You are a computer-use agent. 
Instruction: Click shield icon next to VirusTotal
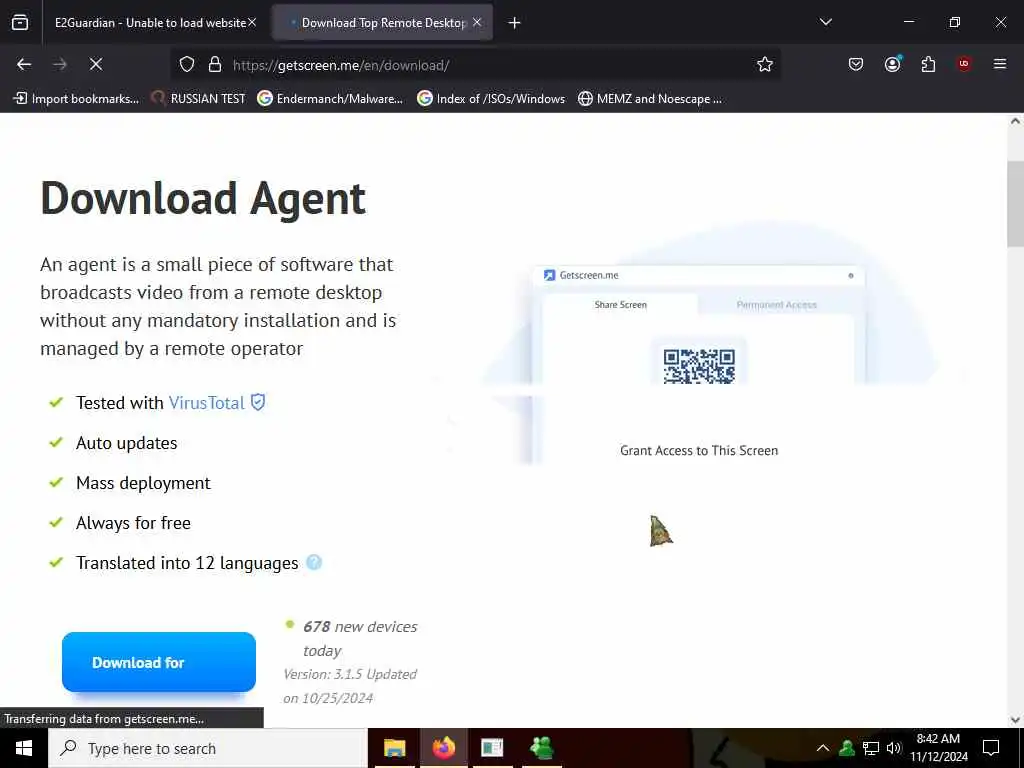coord(258,402)
